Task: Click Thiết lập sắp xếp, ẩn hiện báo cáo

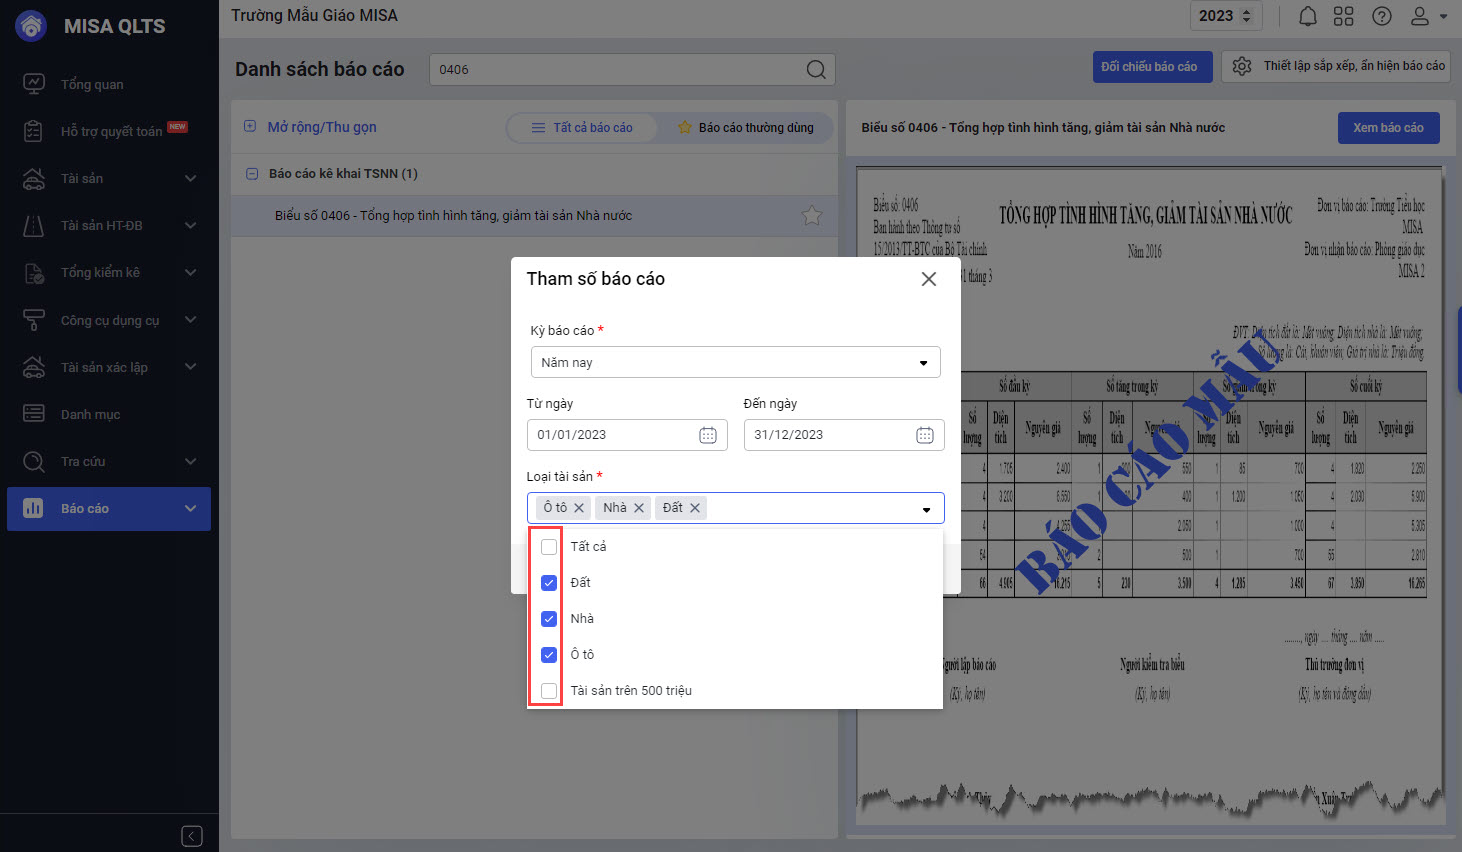Action: click(1337, 66)
